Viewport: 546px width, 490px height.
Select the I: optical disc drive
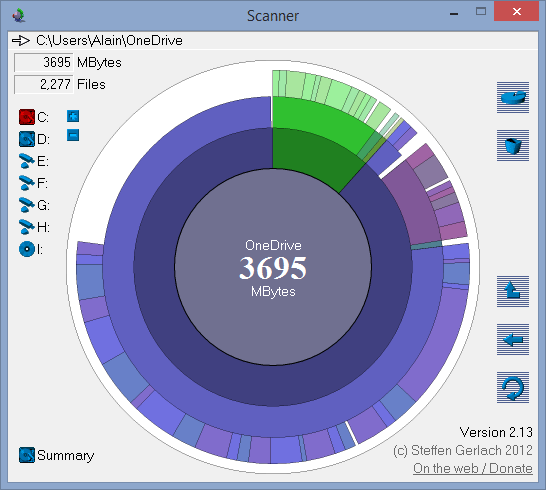[27, 249]
